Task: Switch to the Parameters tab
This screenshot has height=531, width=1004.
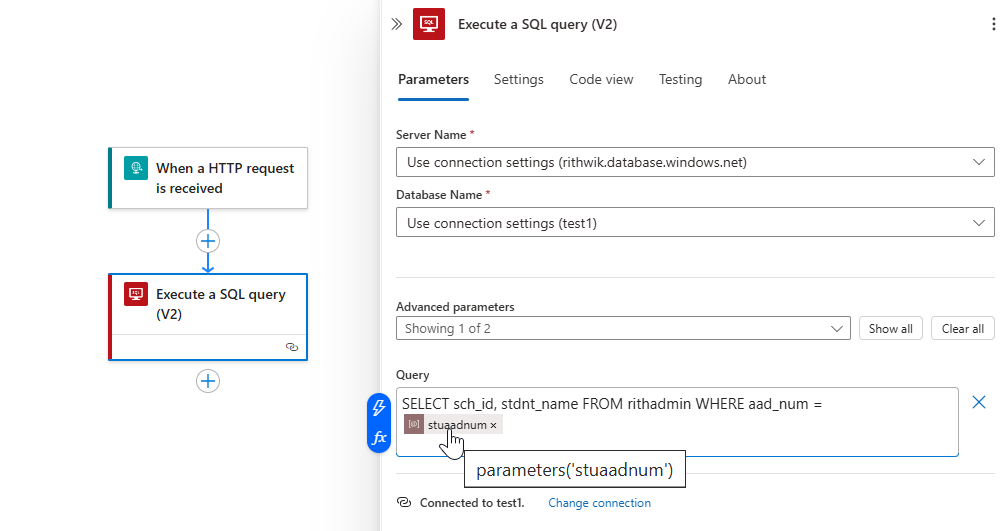Action: click(433, 79)
